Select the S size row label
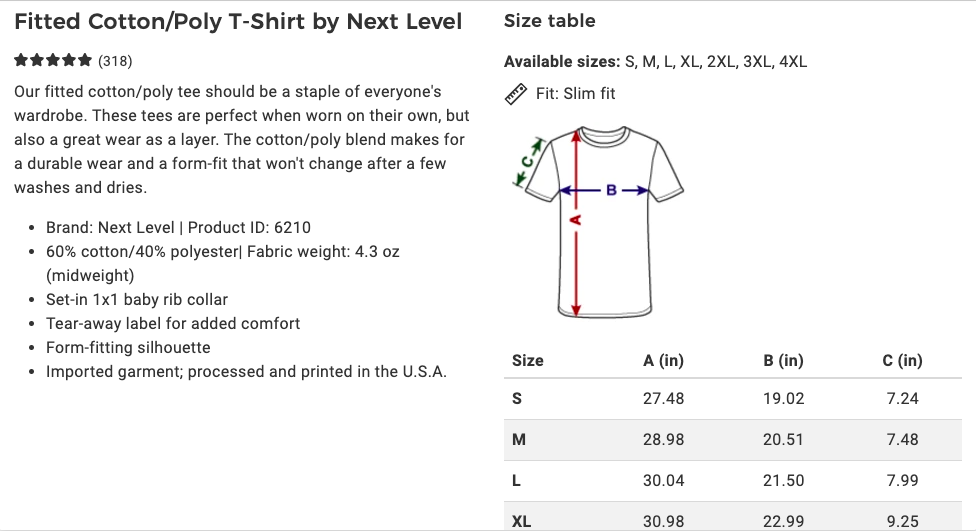The height and width of the screenshot is (531, 976). [x=517, y=399]
